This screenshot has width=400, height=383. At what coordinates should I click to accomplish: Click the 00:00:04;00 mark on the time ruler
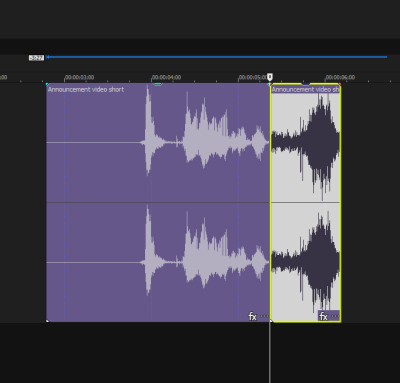coord(166,77)
